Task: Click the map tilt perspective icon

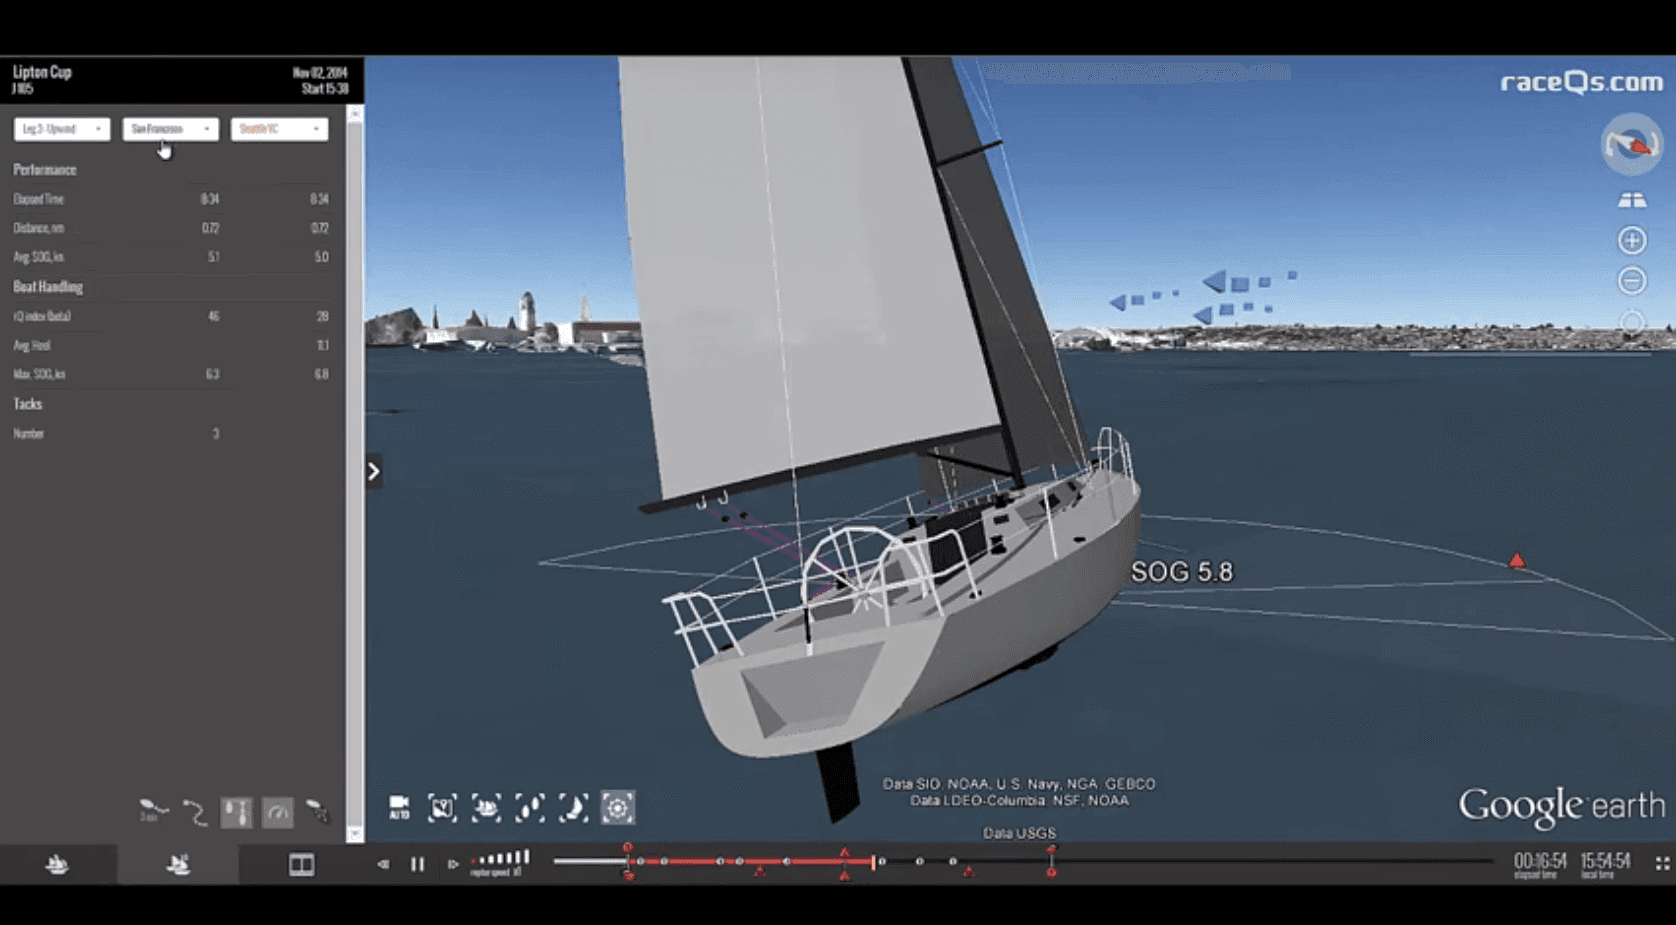Action: click(x=1632, y=200)
